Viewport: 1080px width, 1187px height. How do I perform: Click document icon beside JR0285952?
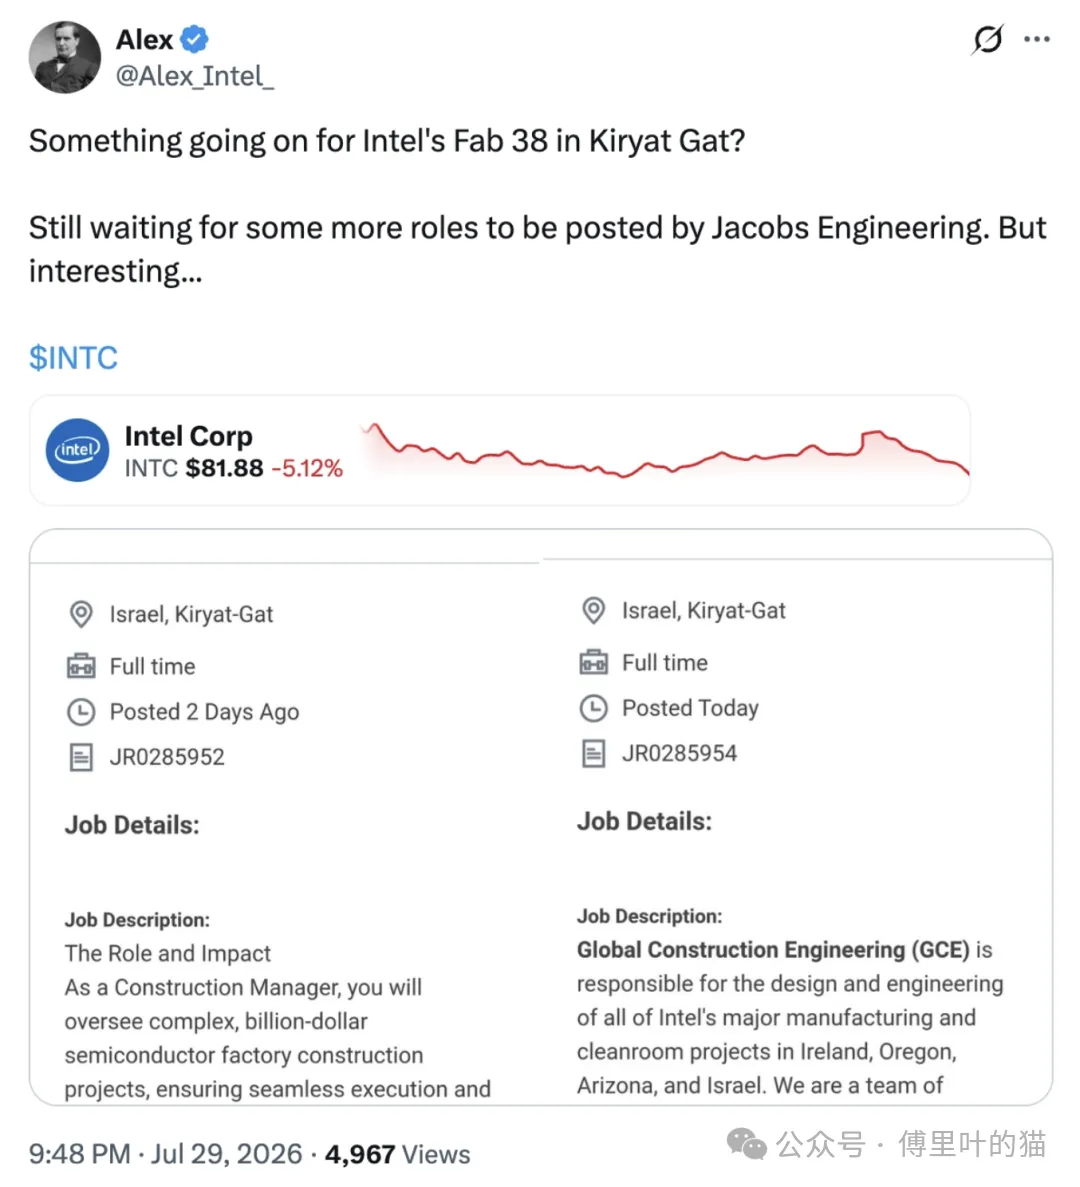pos(81,757)
